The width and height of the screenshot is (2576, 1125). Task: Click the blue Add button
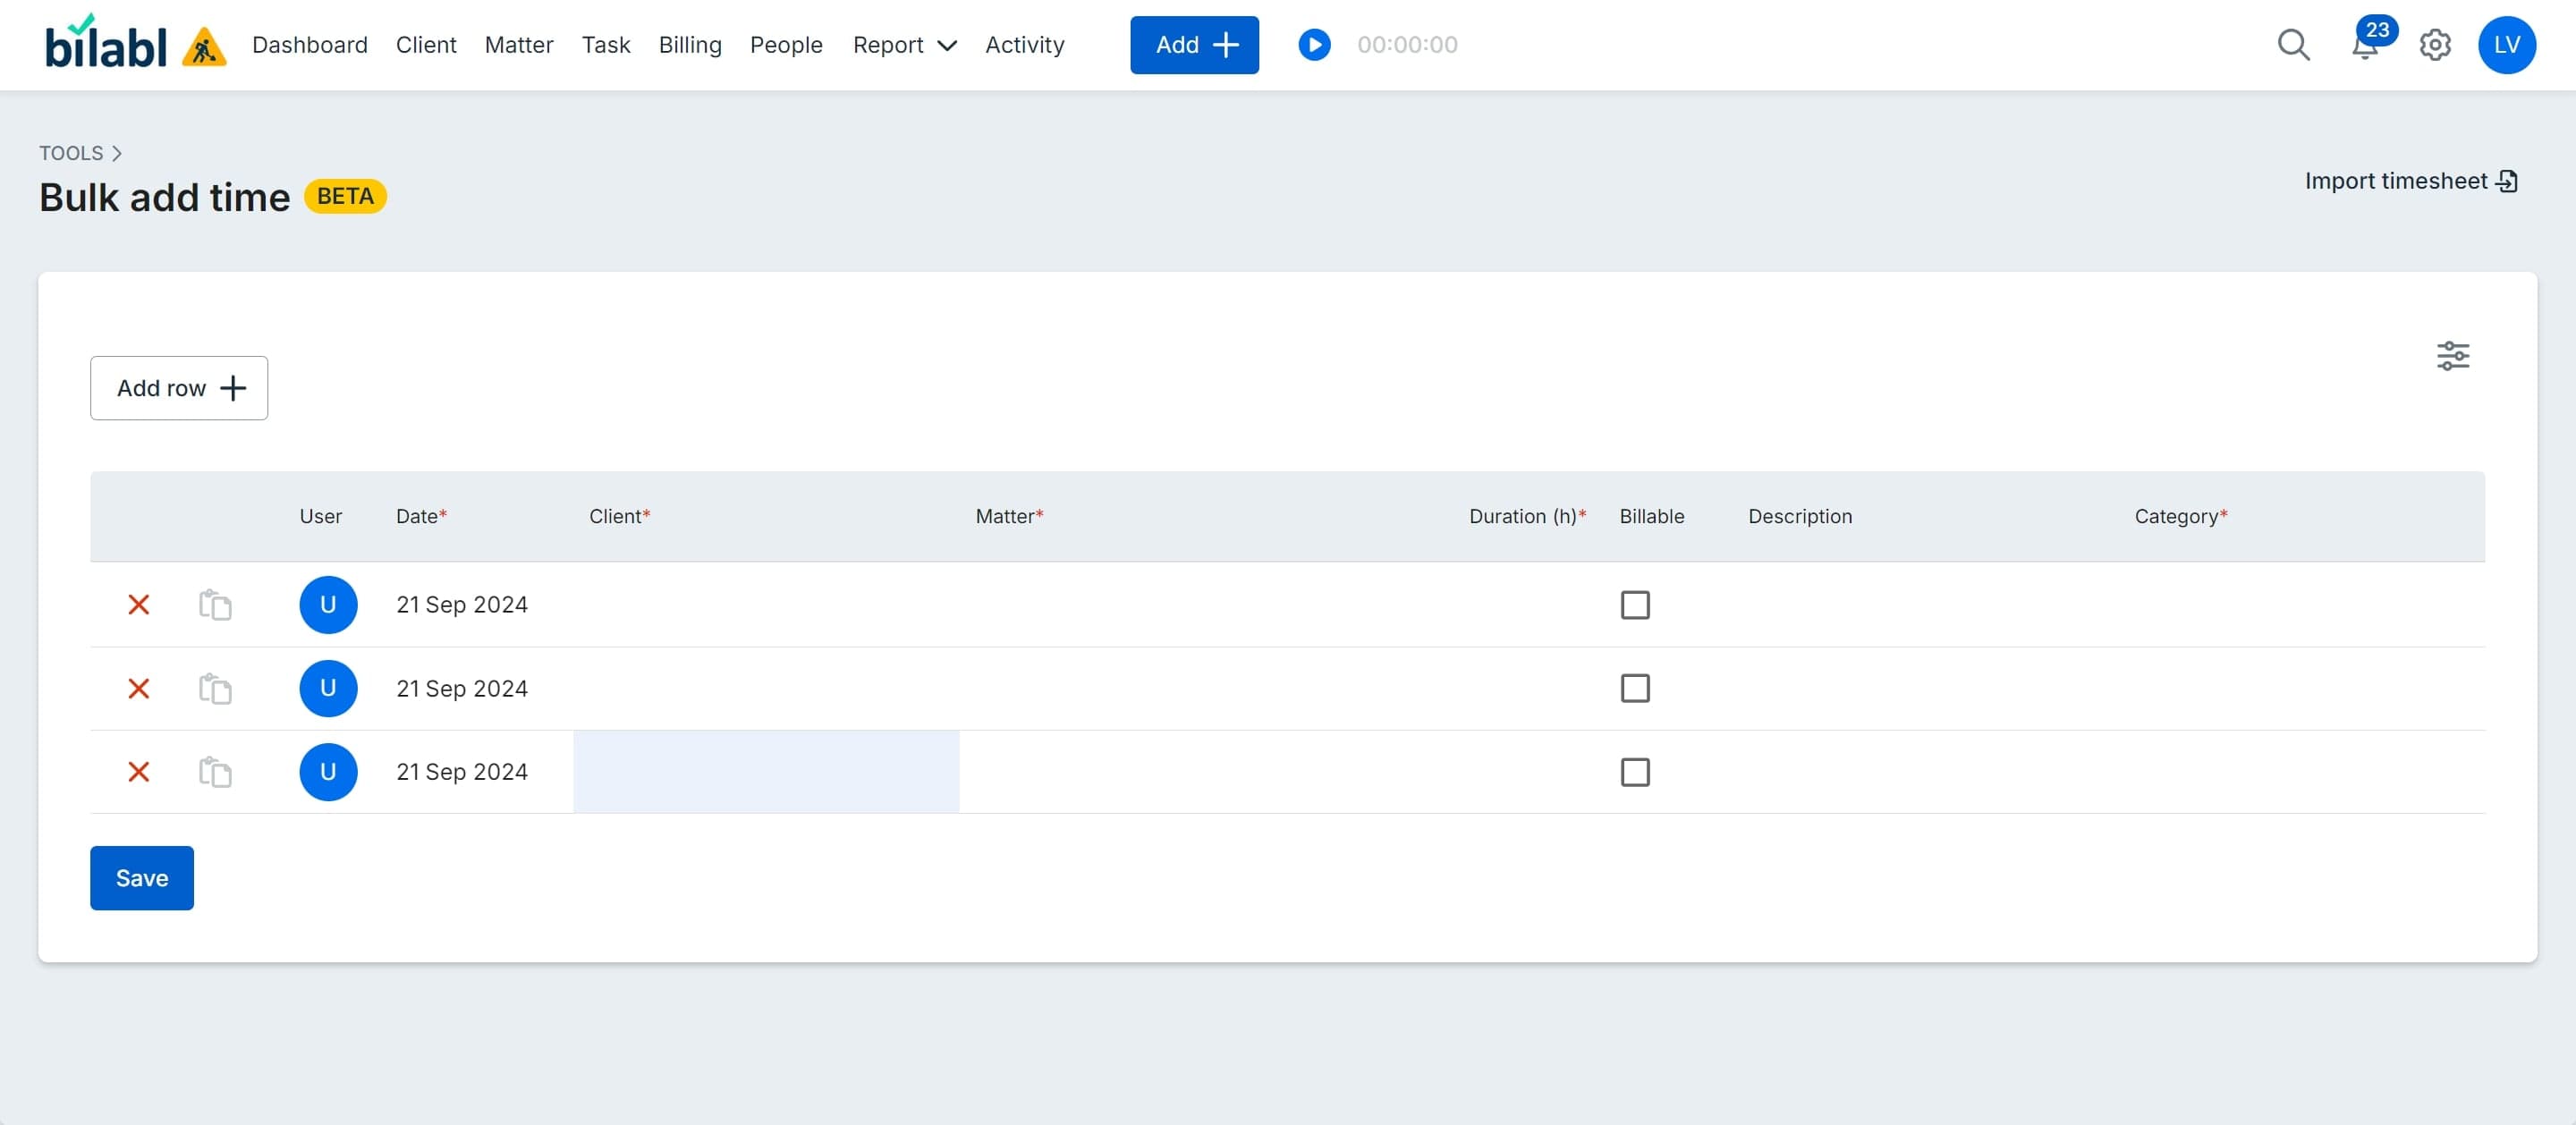1194,45
